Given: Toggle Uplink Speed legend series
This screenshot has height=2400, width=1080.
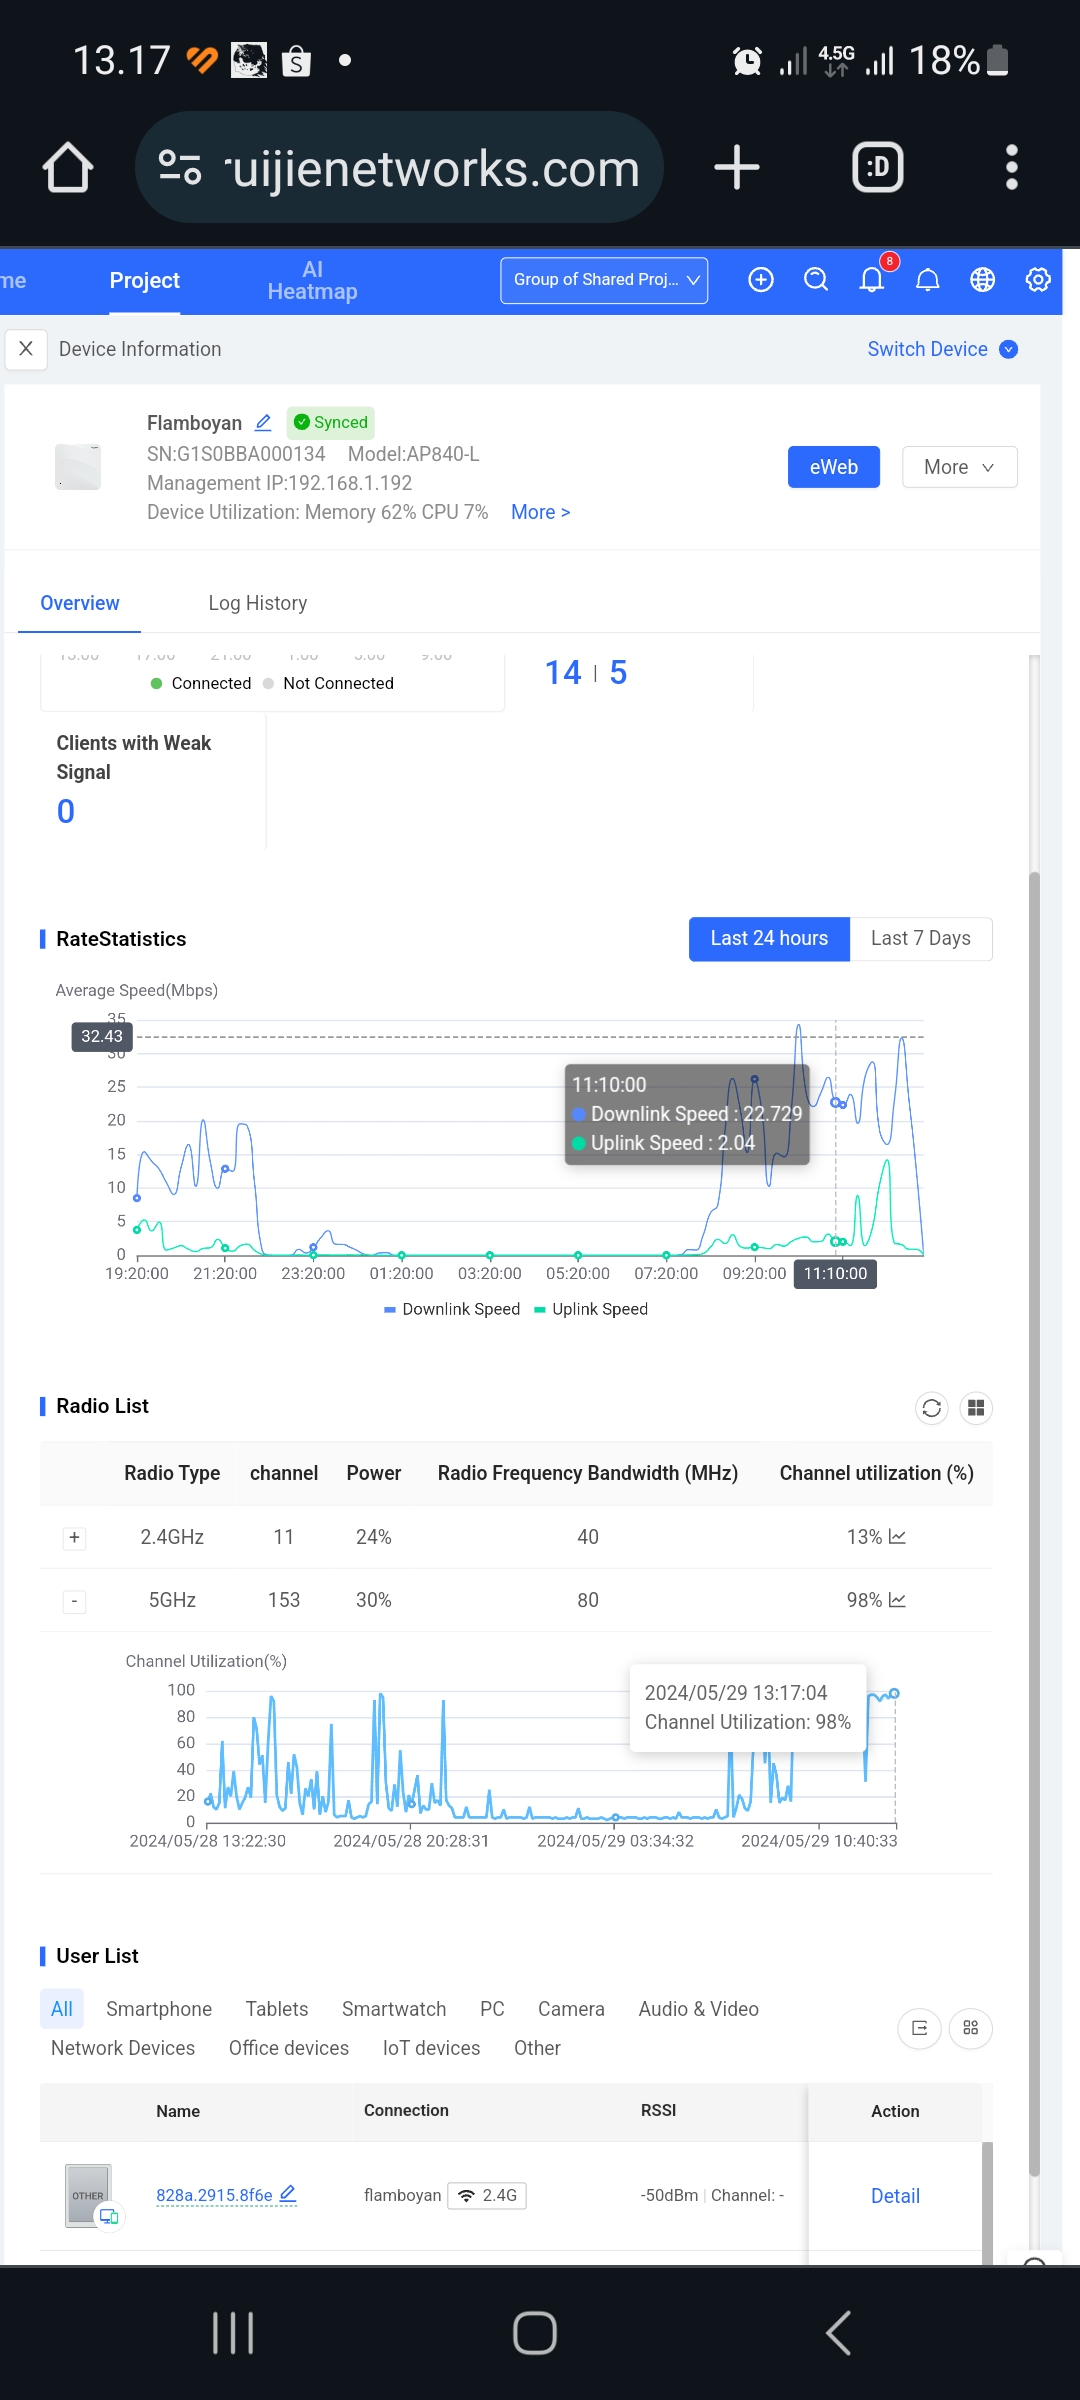Looking at the screenshot, I should click(x=592, y=1309).
